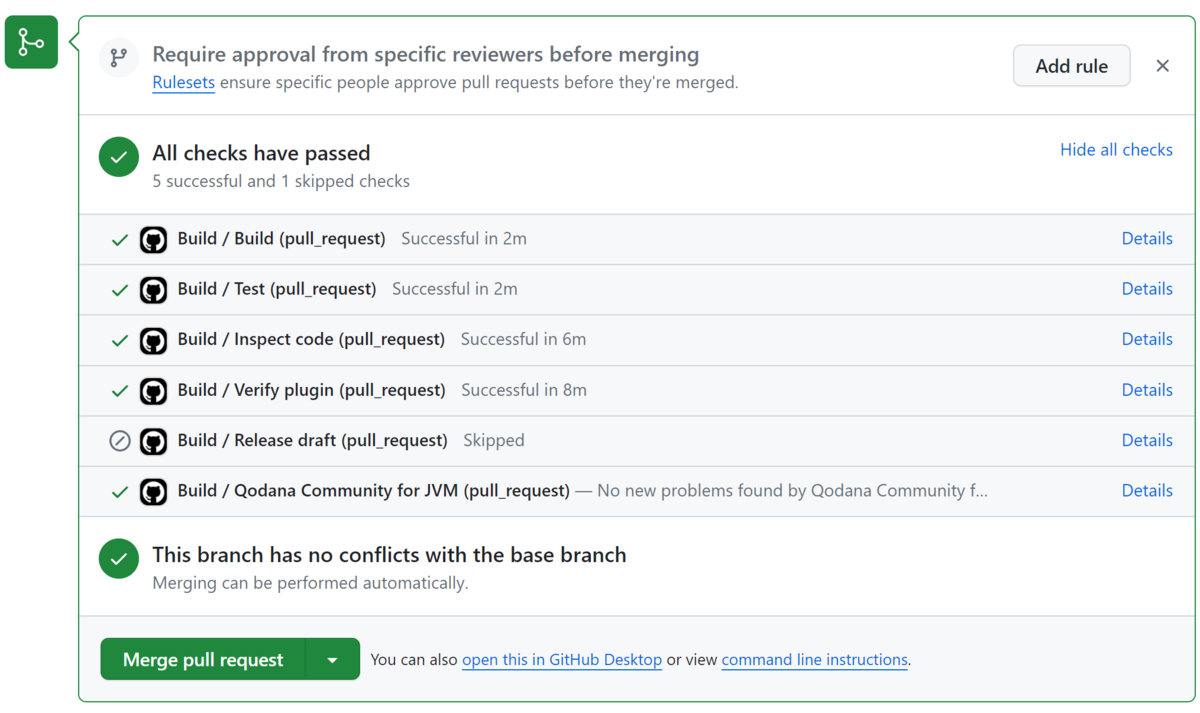Image resolution: width=1200 pixels, height=713 pixels.
Task: Dismiss the reviewer approval suggestion with X
Action: tap(1162, 66)
